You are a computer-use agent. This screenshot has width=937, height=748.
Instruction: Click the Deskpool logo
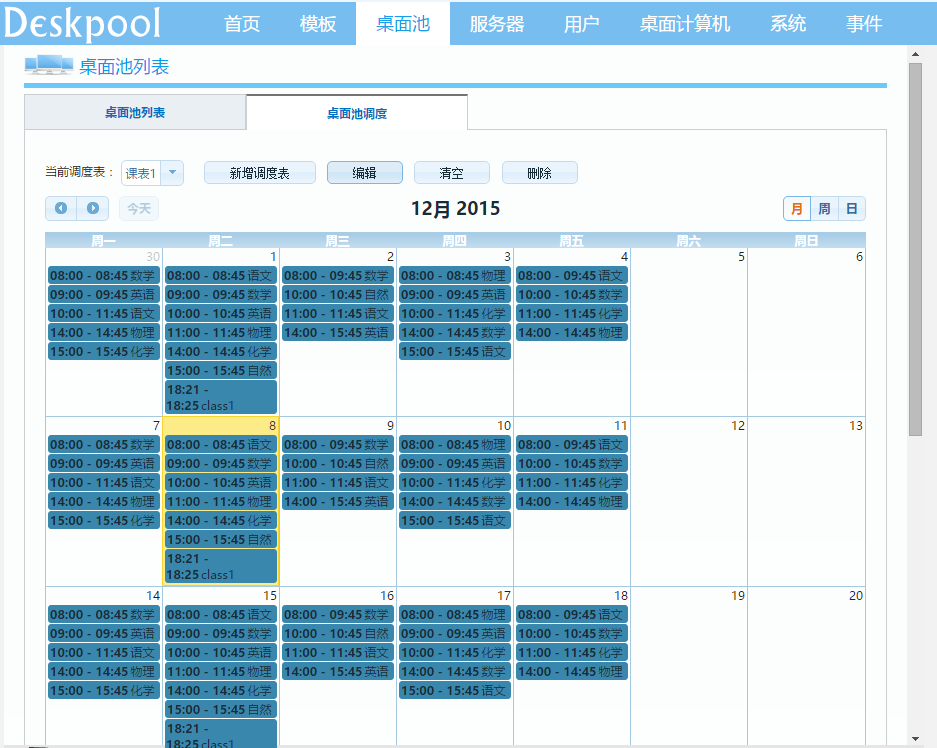(82, 24)
